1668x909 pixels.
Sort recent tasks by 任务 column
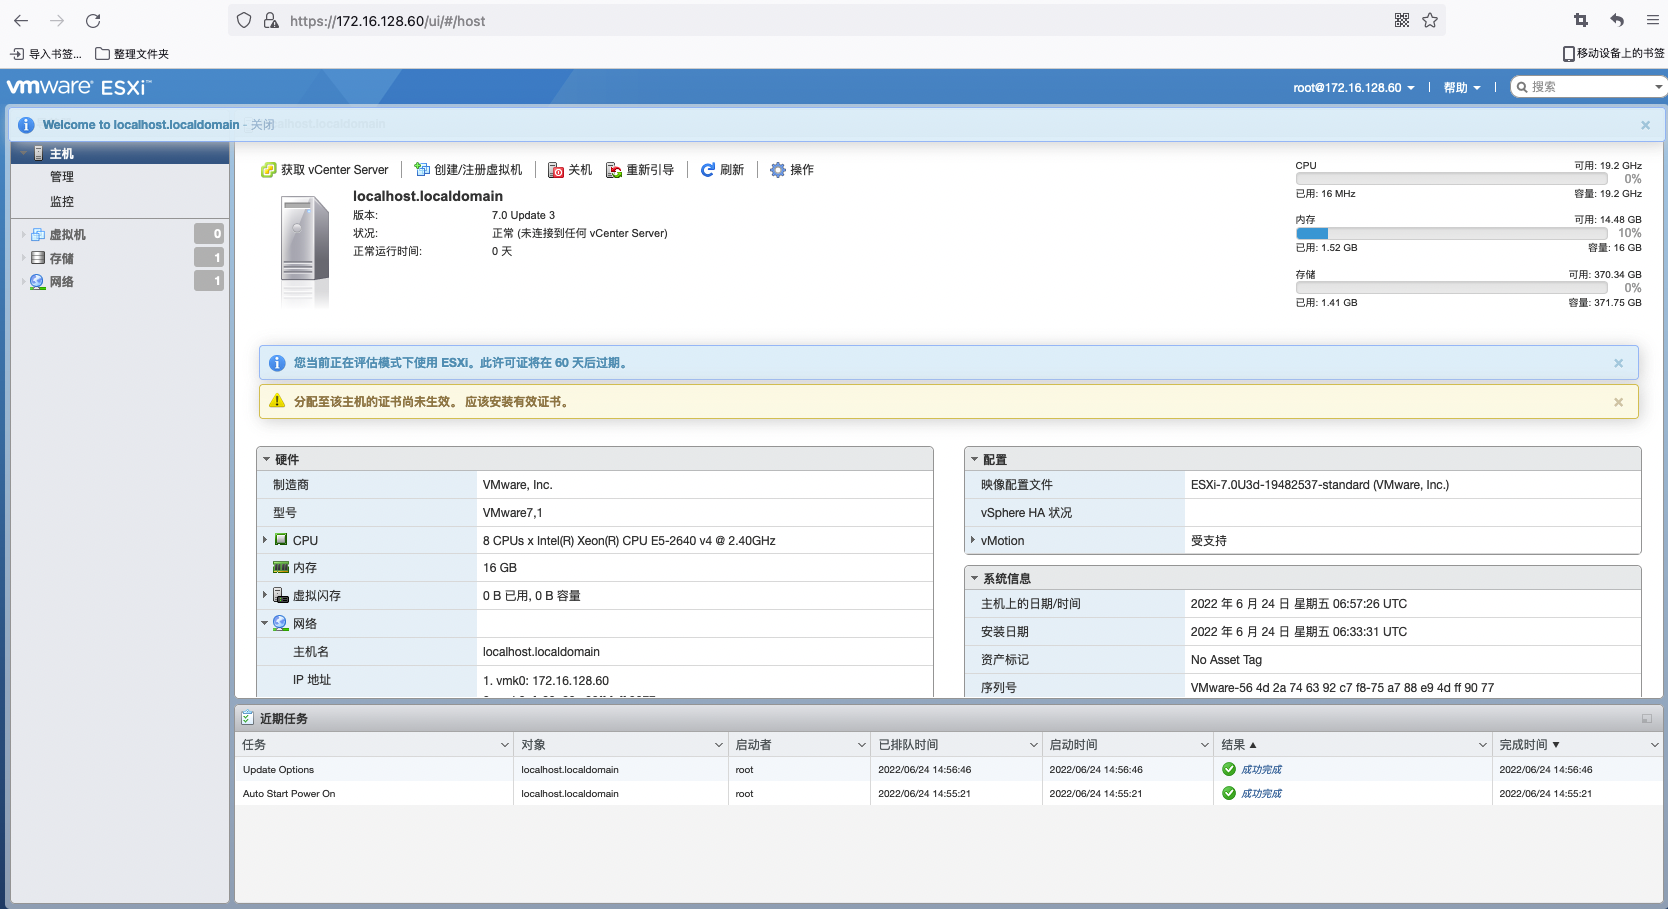pos(254,745)
